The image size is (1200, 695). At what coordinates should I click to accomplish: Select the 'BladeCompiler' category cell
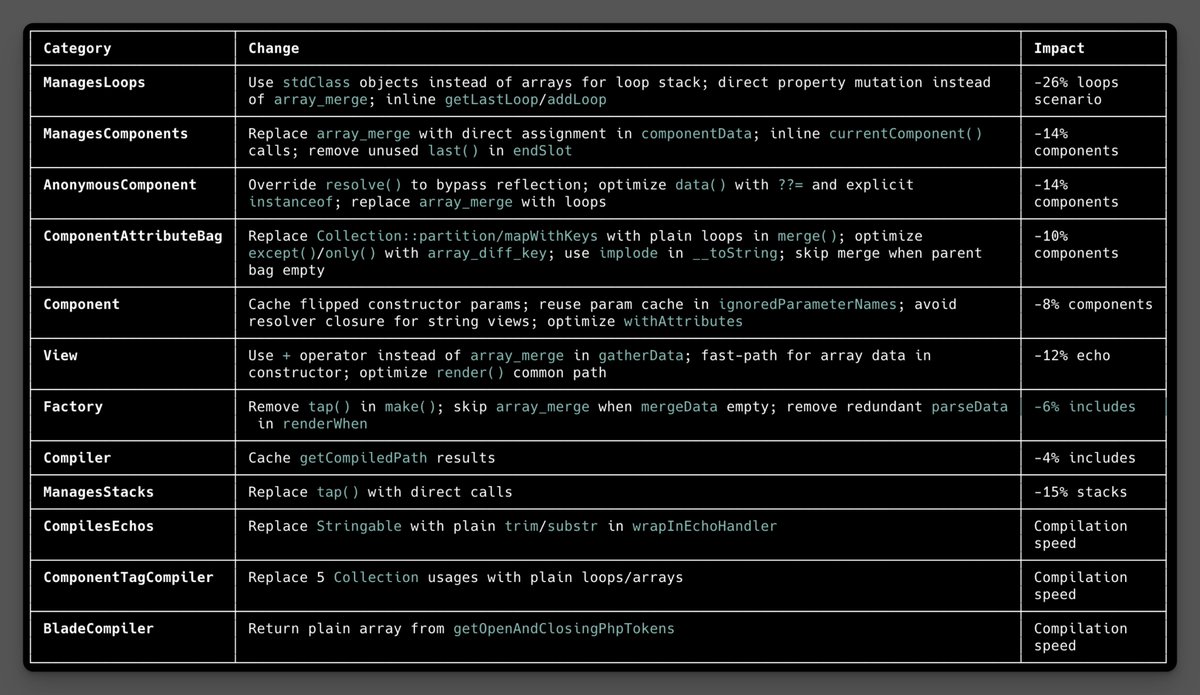tap(98, 629)
